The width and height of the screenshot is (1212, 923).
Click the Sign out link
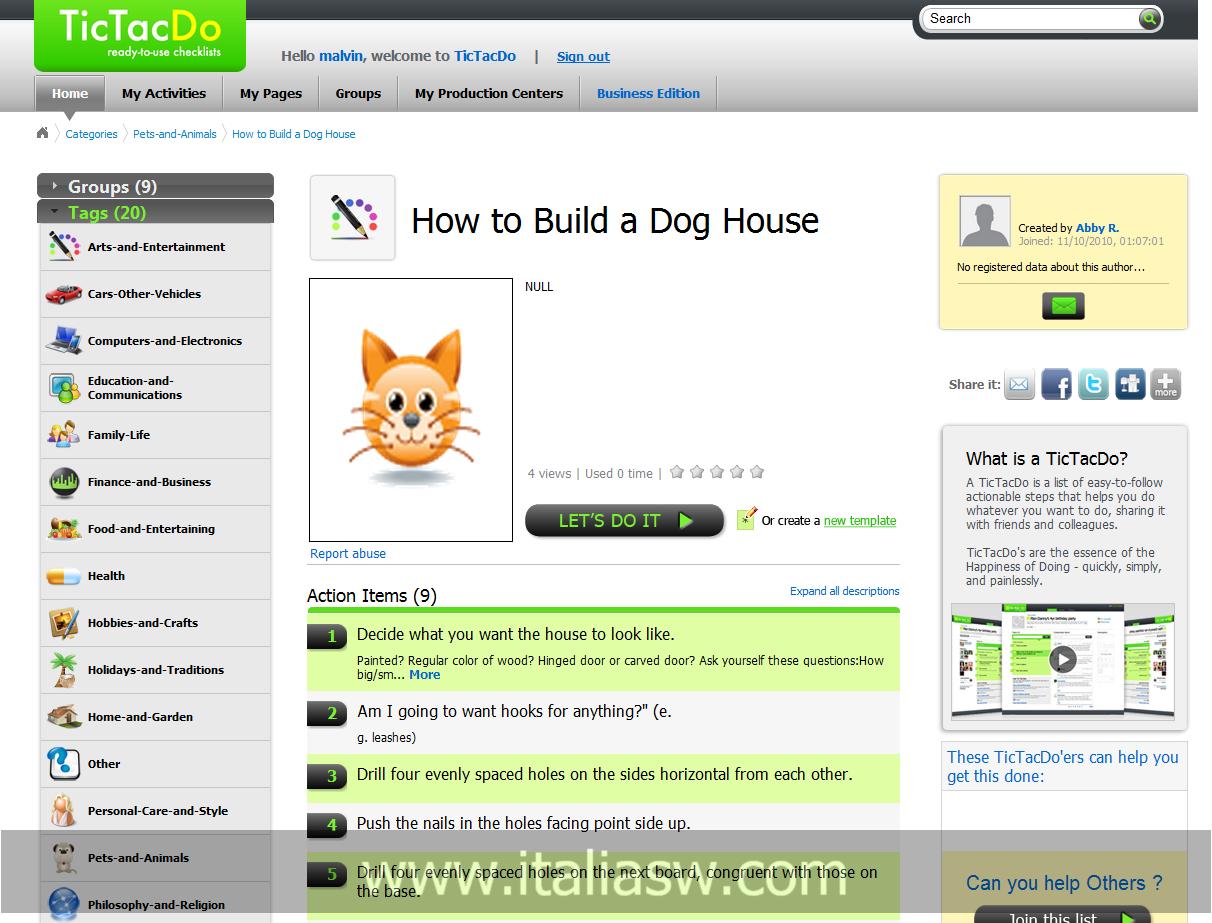[583, 57]
